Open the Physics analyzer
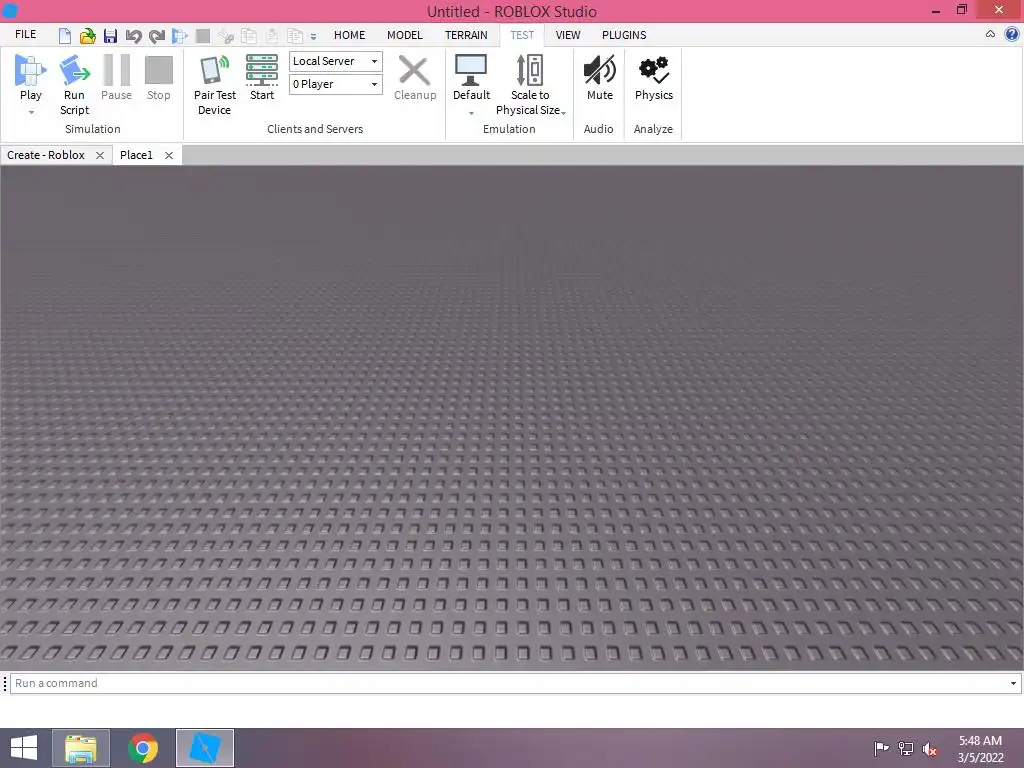This screenshot has height=768, width=1024. (654, 77)
